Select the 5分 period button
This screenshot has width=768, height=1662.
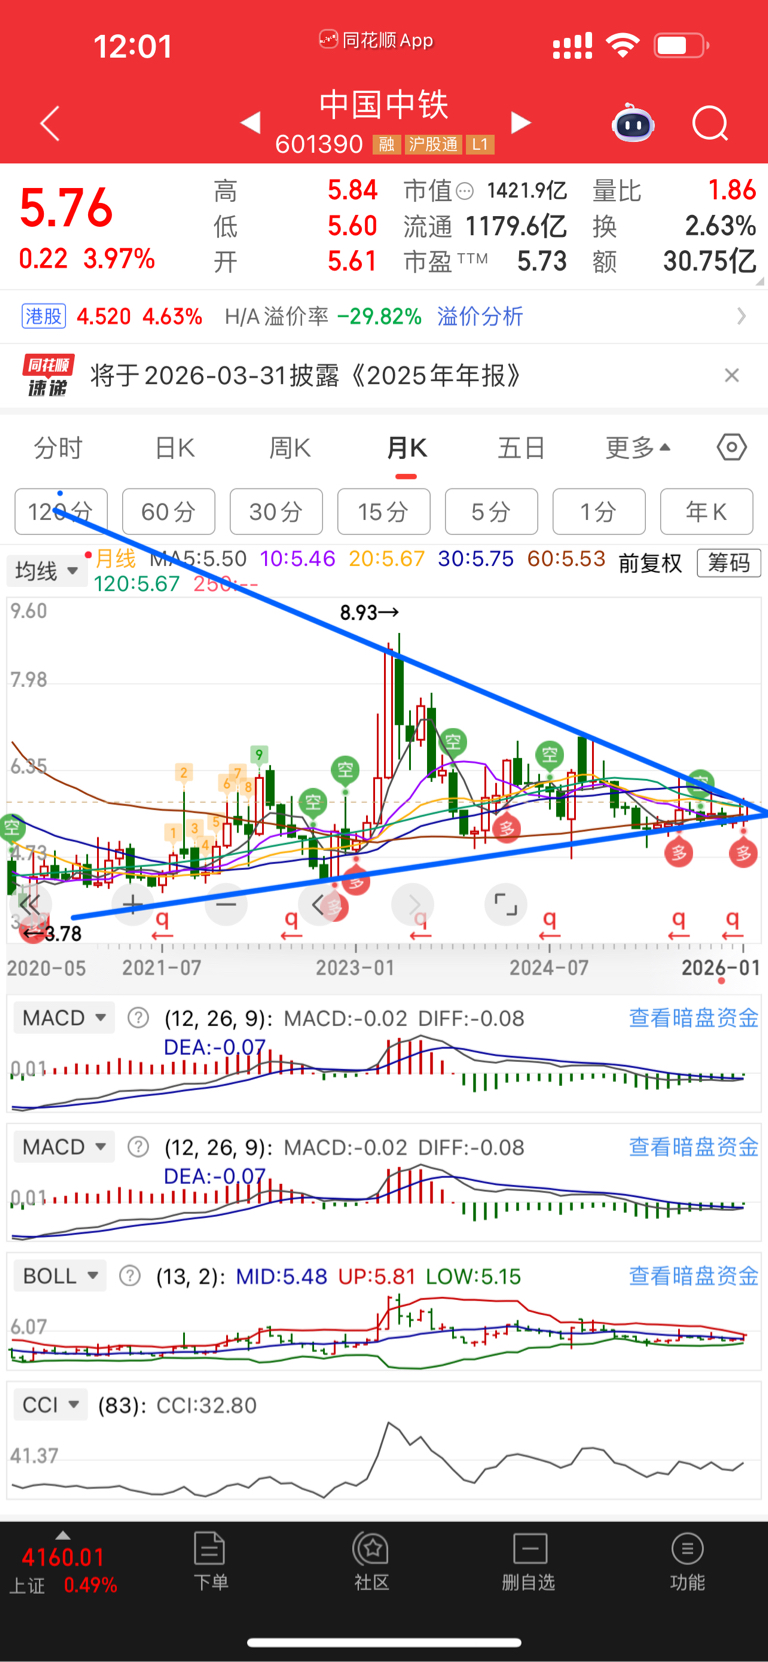[x=491, y=512]
